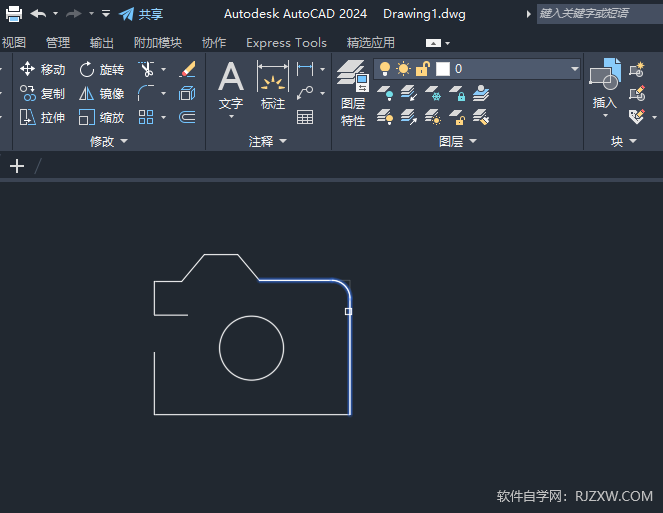This screenshot has height=513, width=663.
Task: Click the Erase tool eraser icon
Action: pos(187,69)
